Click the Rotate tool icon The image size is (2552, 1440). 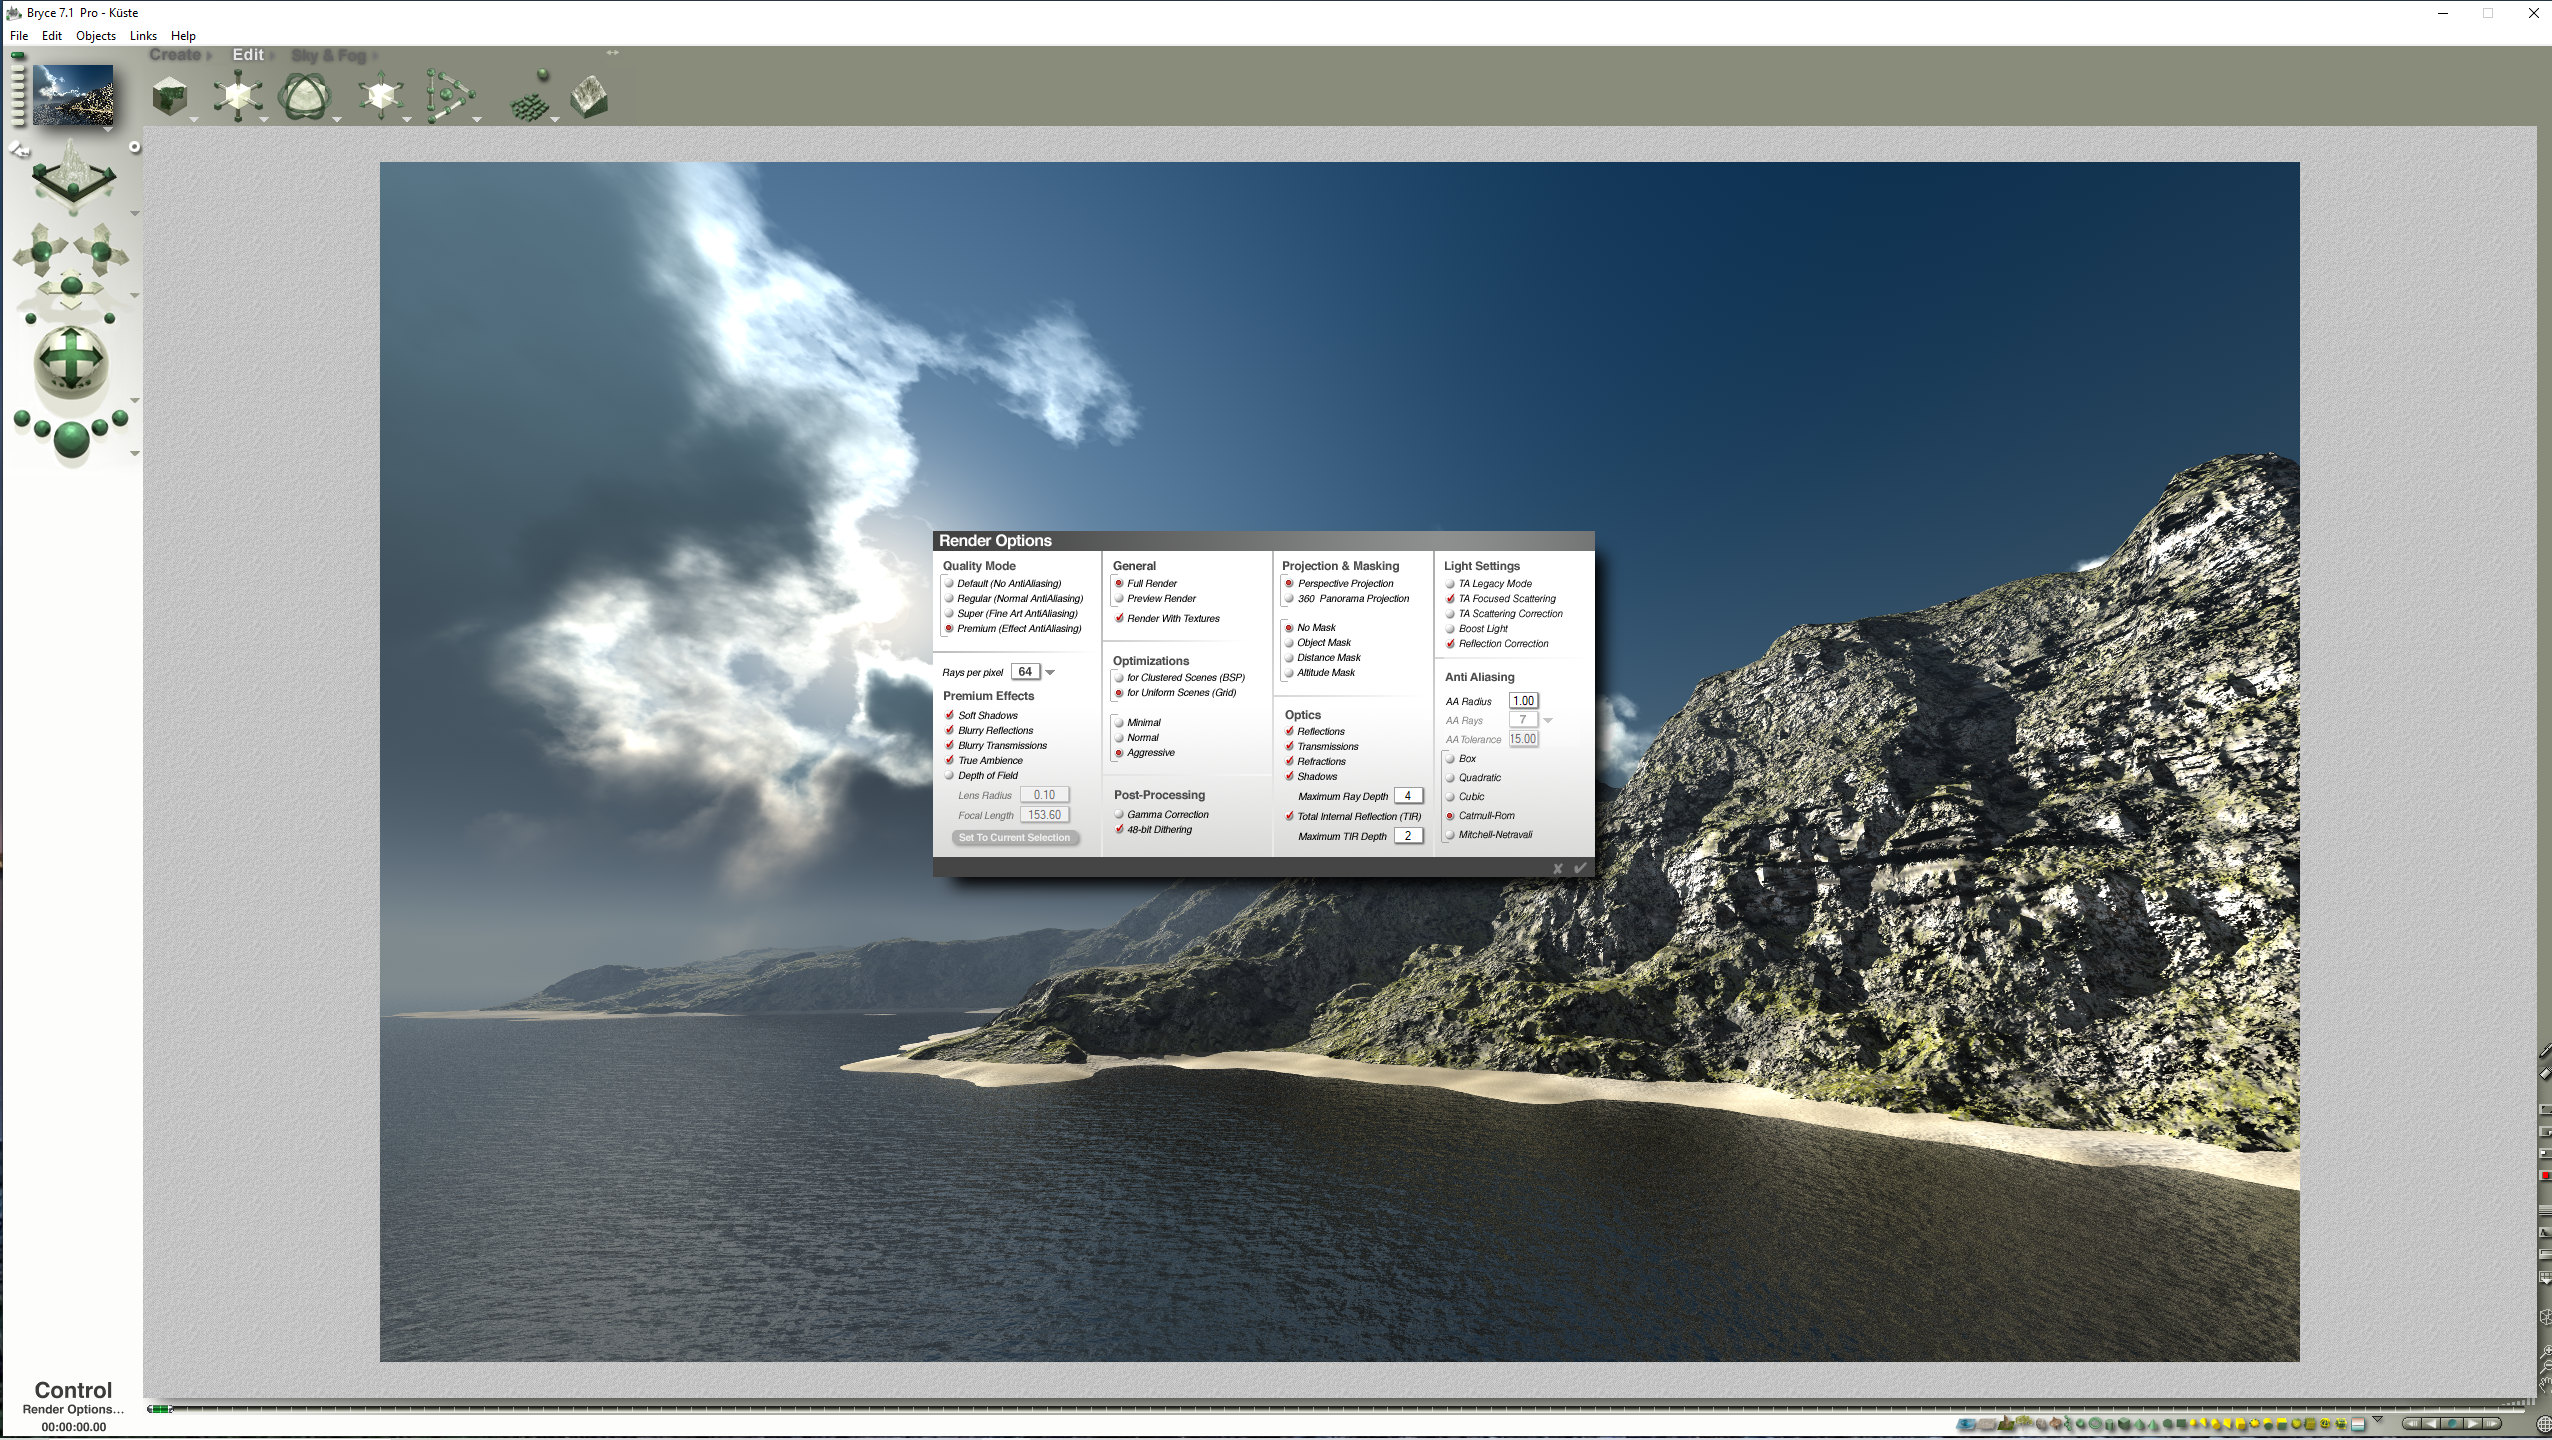(304, 97)
